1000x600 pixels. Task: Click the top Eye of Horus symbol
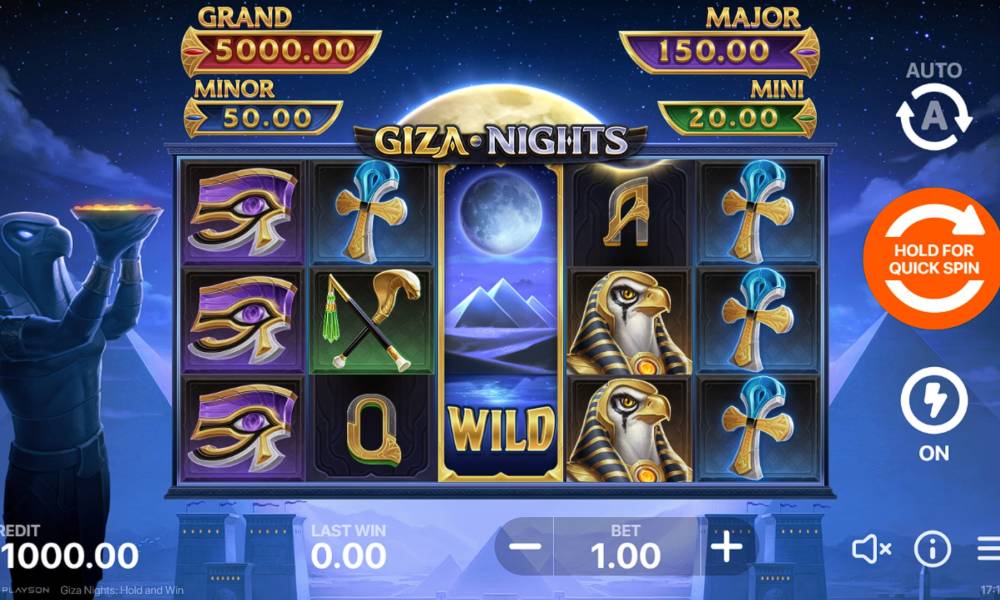[x=243, y=212]
